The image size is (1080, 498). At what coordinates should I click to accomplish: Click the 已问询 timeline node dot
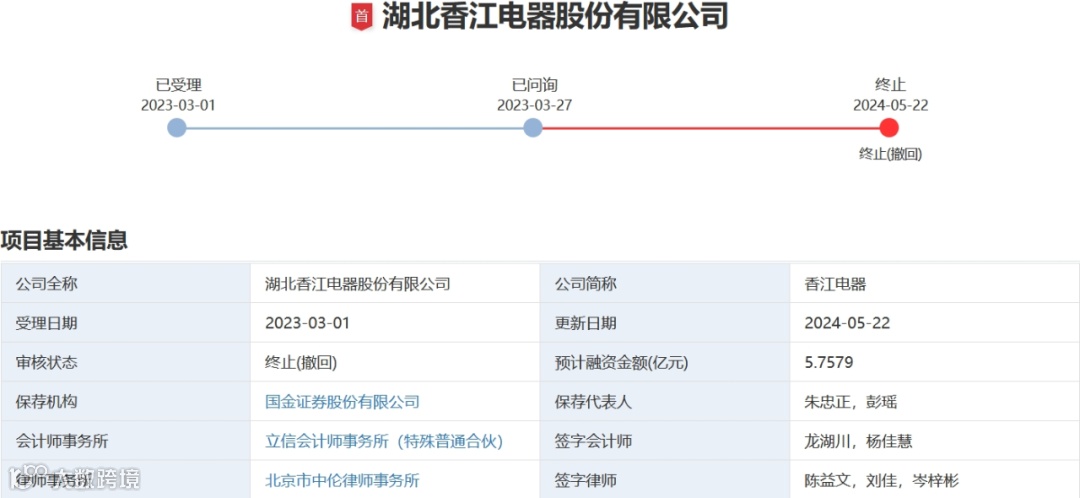[x=532, y=127]
